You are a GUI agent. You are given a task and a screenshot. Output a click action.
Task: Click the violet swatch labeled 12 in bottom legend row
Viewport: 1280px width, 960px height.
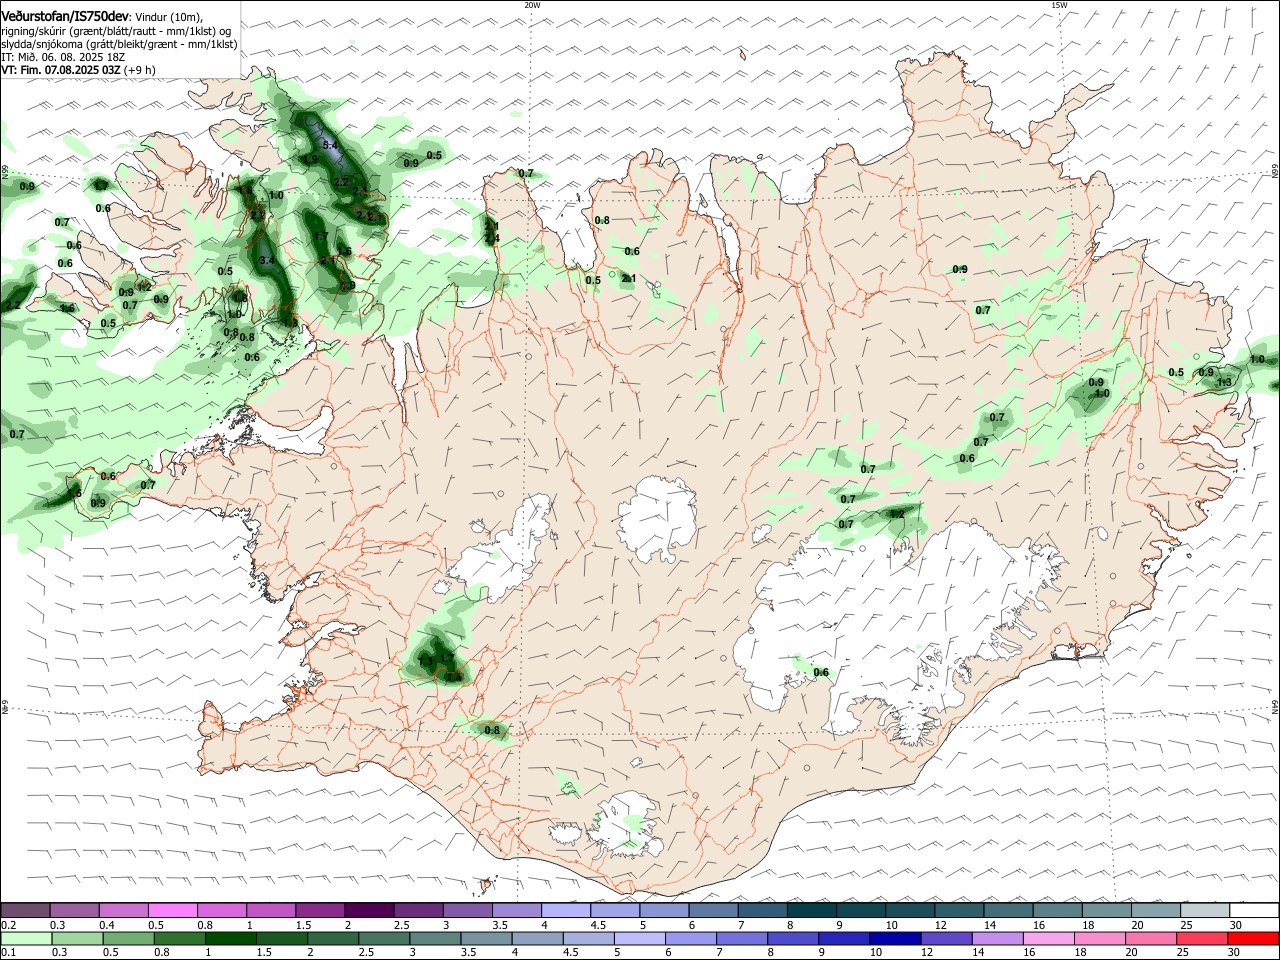945,938
